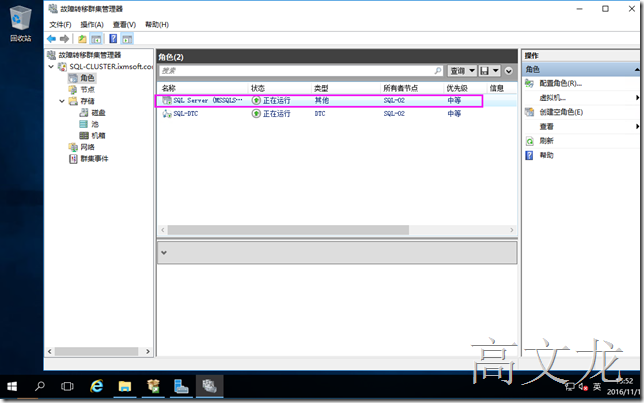Sort by the 优先级 column header
This screenshot has height=403, width=644.
(457, 88)
